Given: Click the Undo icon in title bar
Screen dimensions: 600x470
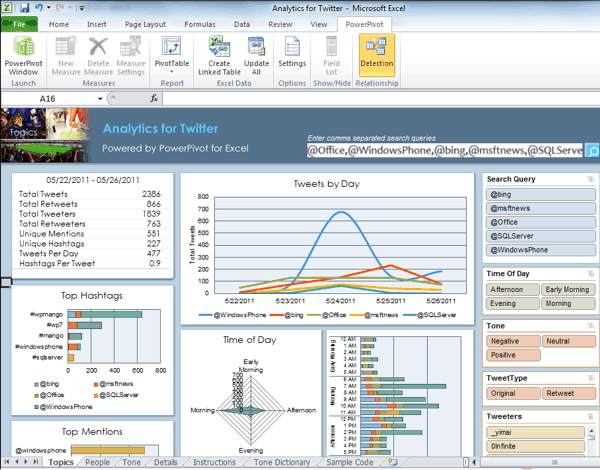Looking at the screenshot, I should [39, 7].
